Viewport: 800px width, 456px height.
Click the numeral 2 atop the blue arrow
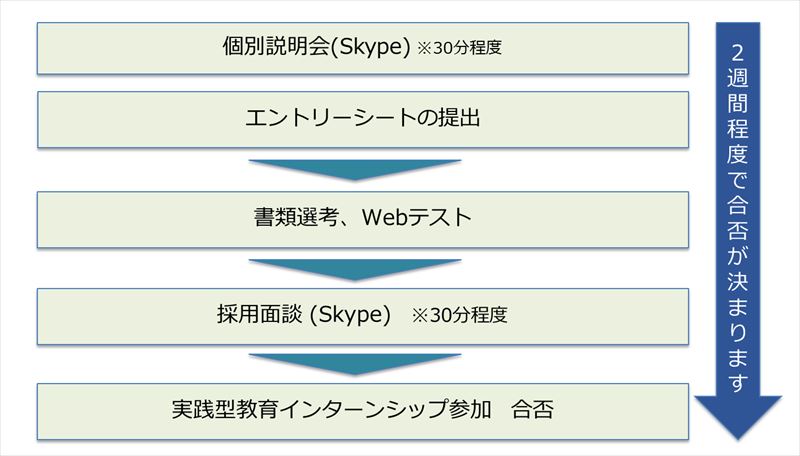[x=738, y=53]
